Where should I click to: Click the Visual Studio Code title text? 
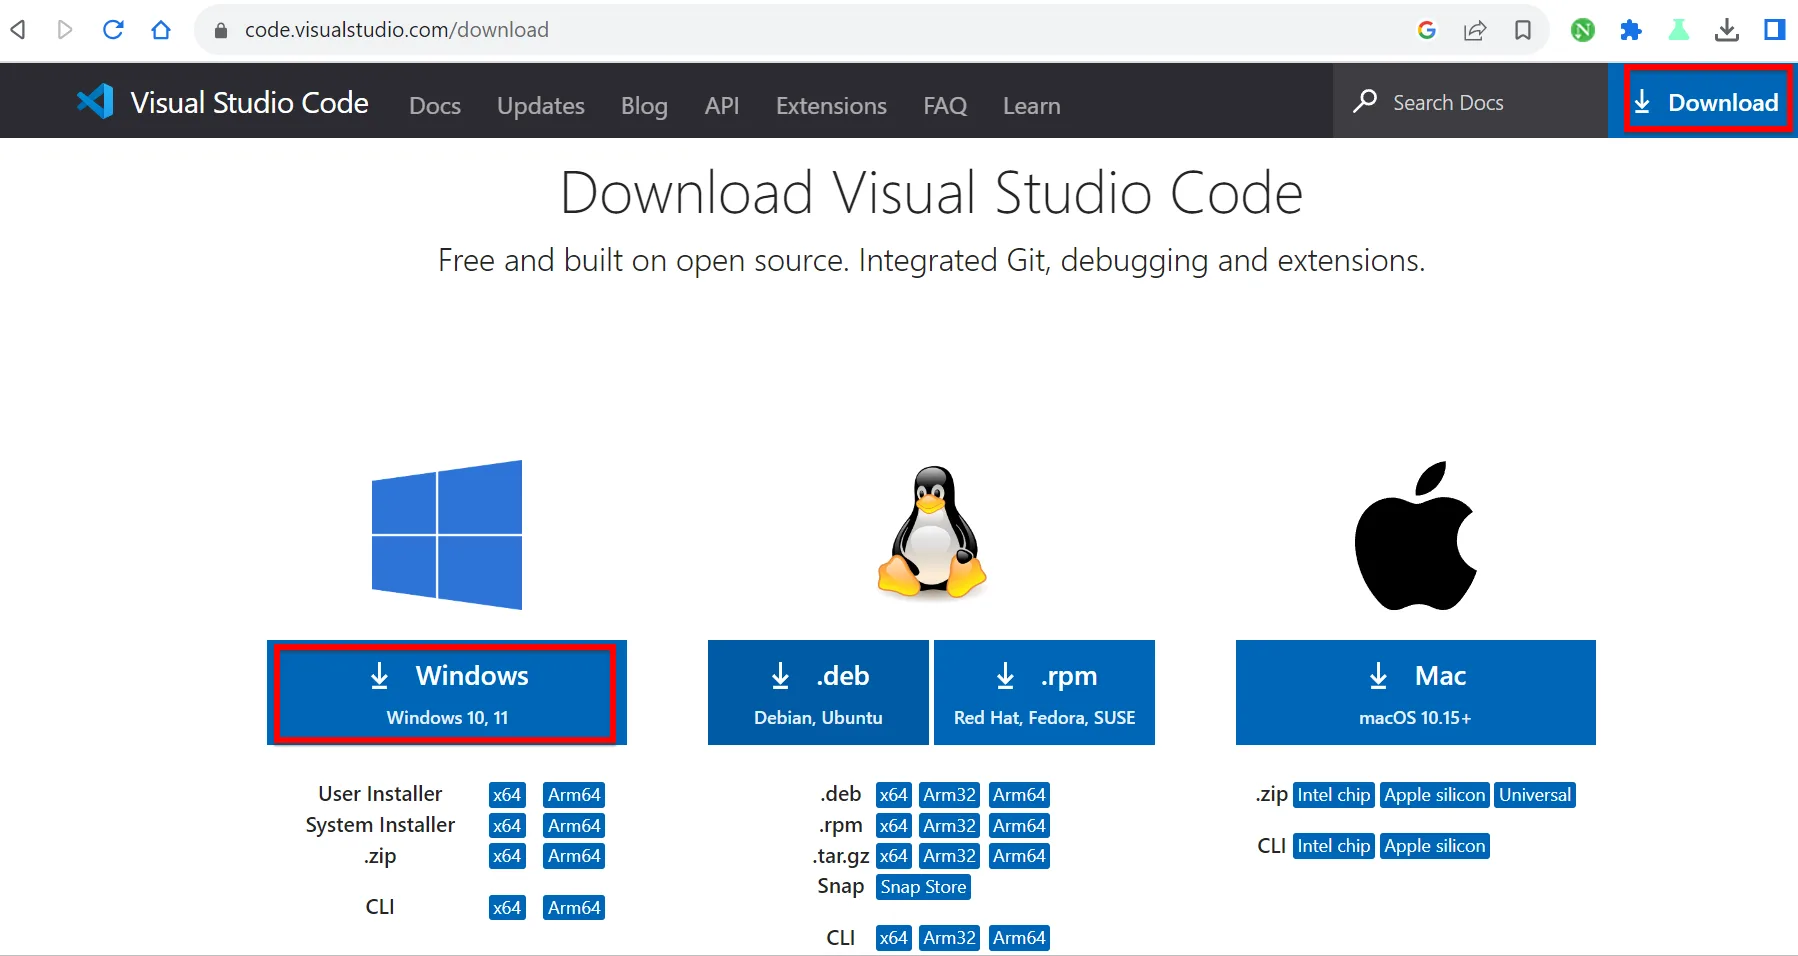point(250,102)
